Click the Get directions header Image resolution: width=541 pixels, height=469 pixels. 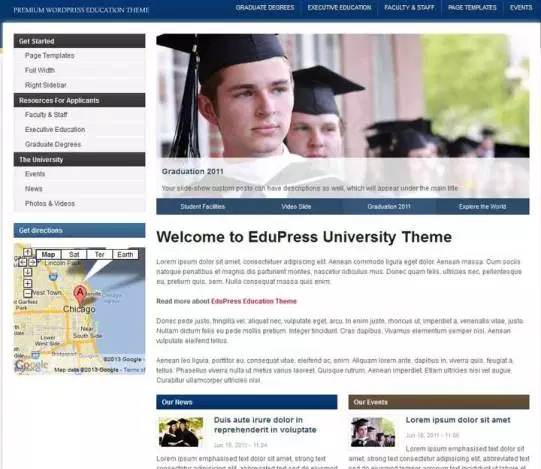pyautogui.click(x=79, y=231)
